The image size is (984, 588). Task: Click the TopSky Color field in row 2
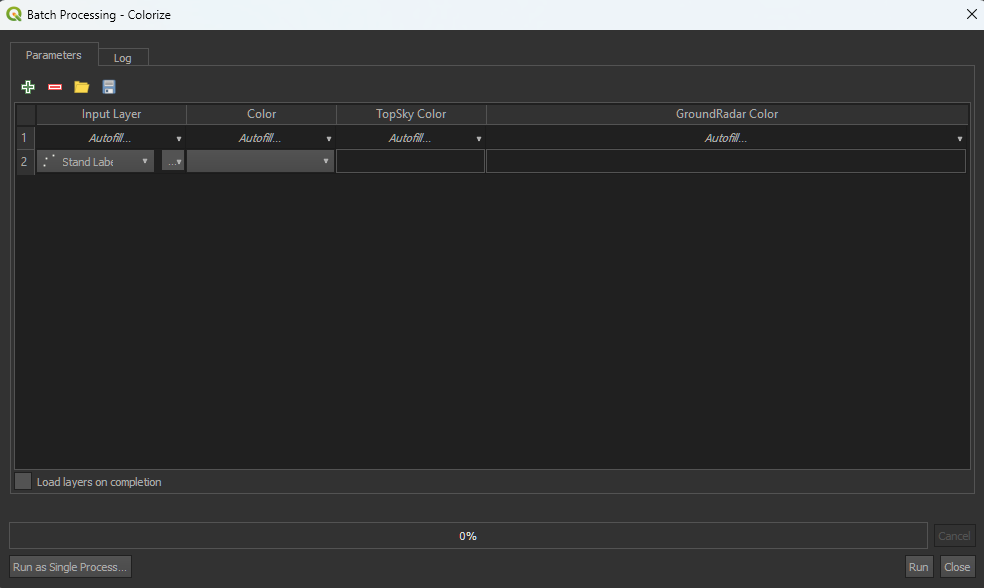click(x=410, y=161)
